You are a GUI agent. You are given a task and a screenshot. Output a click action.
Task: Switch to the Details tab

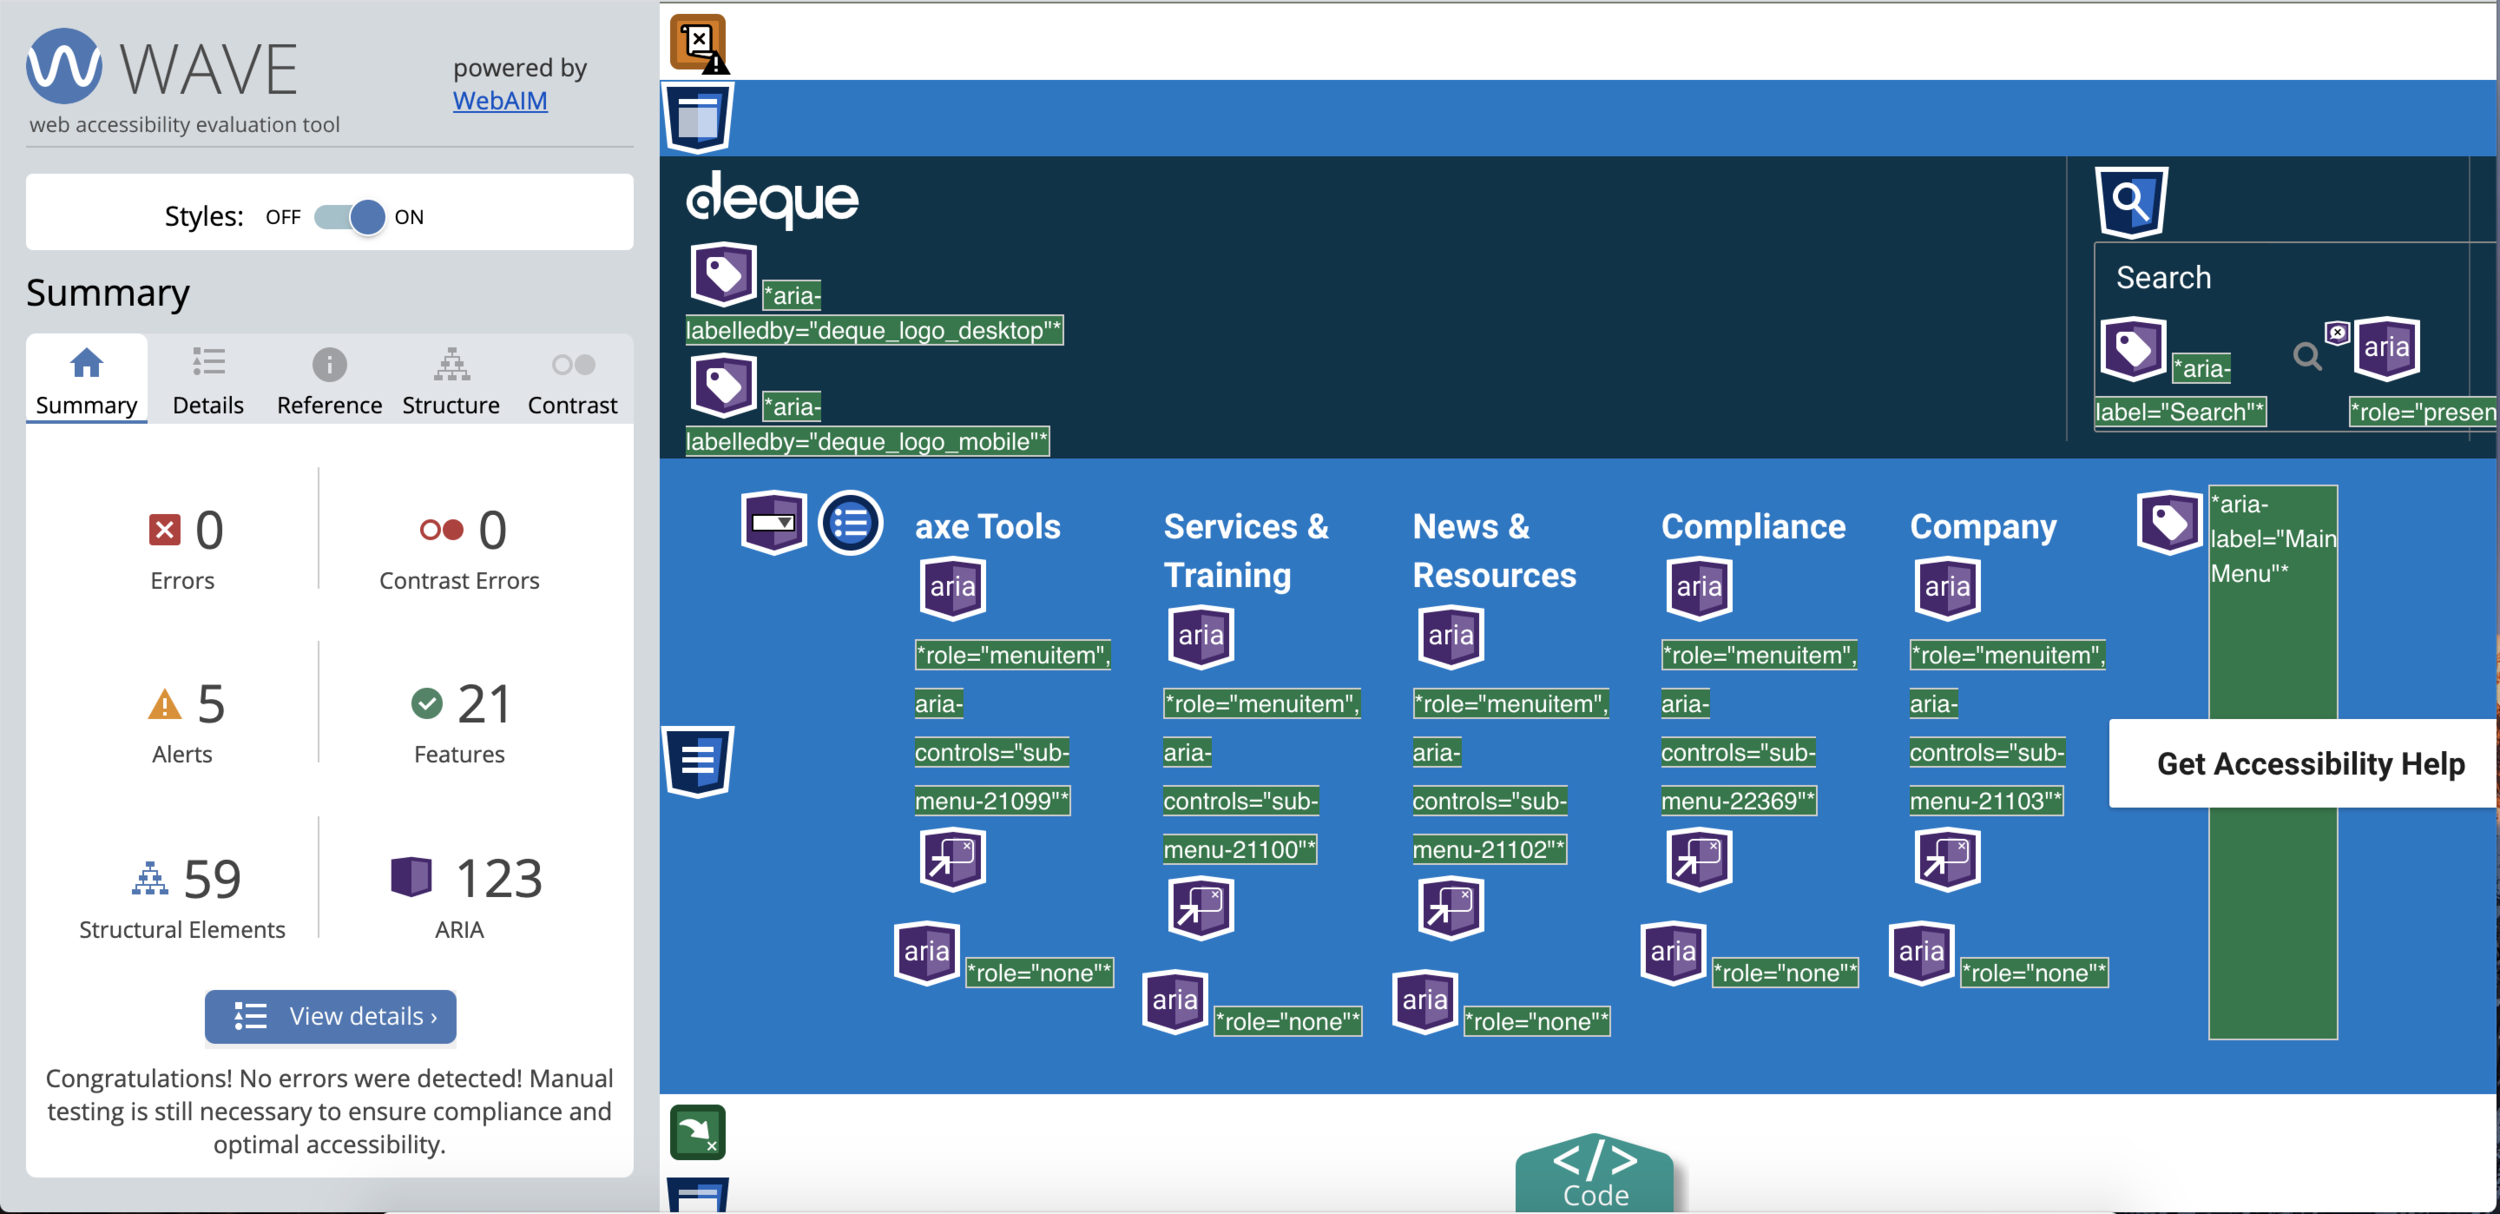tap(208, 381)
